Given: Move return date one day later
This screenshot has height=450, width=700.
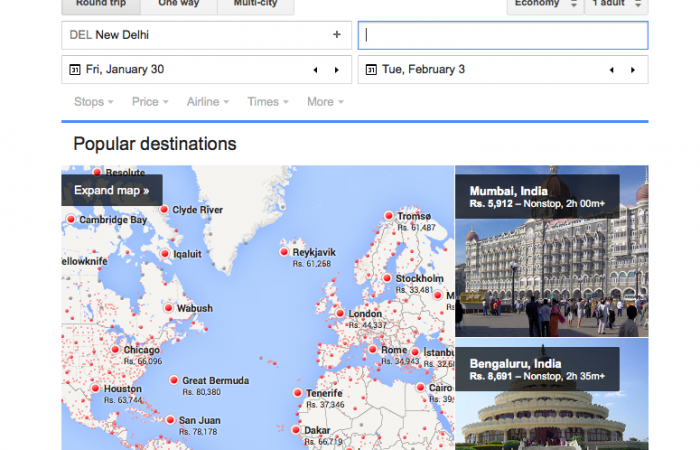Looking at the screenshot, I should point(632,70).
